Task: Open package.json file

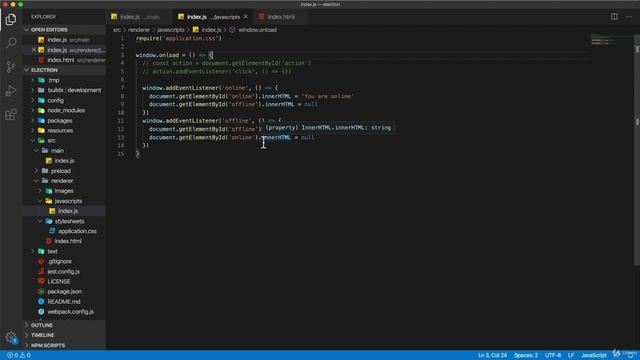Action: 64,291
